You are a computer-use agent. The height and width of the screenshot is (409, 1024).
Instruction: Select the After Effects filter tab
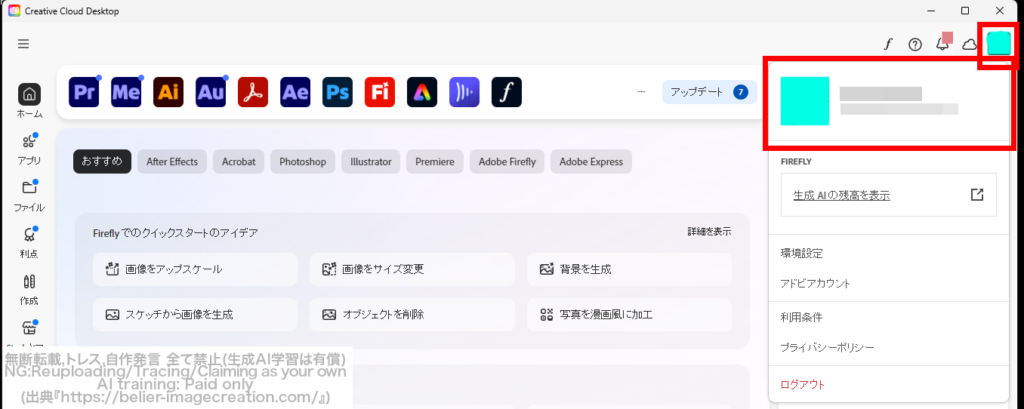172,161
